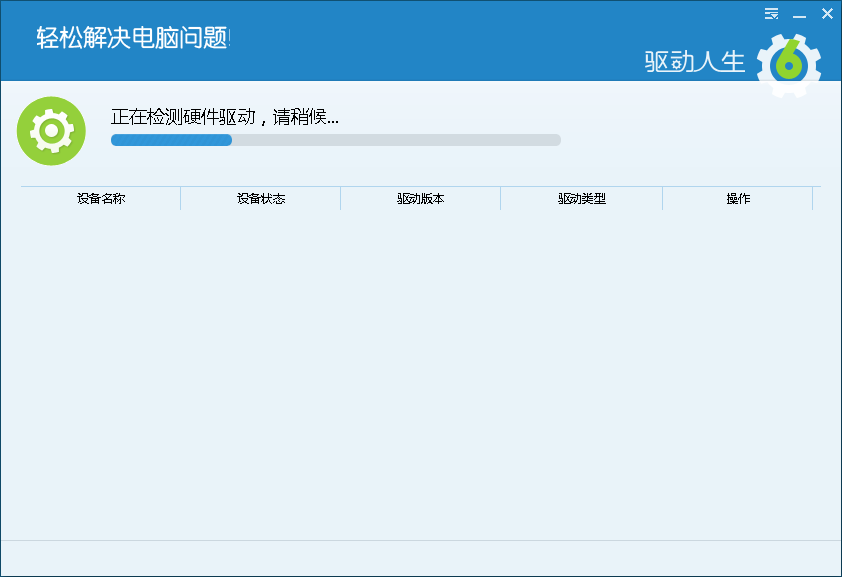The width and height of the screenshot is (842, 577).
Task: Click the 驱动人生 brand text
Action: [695, 62]
